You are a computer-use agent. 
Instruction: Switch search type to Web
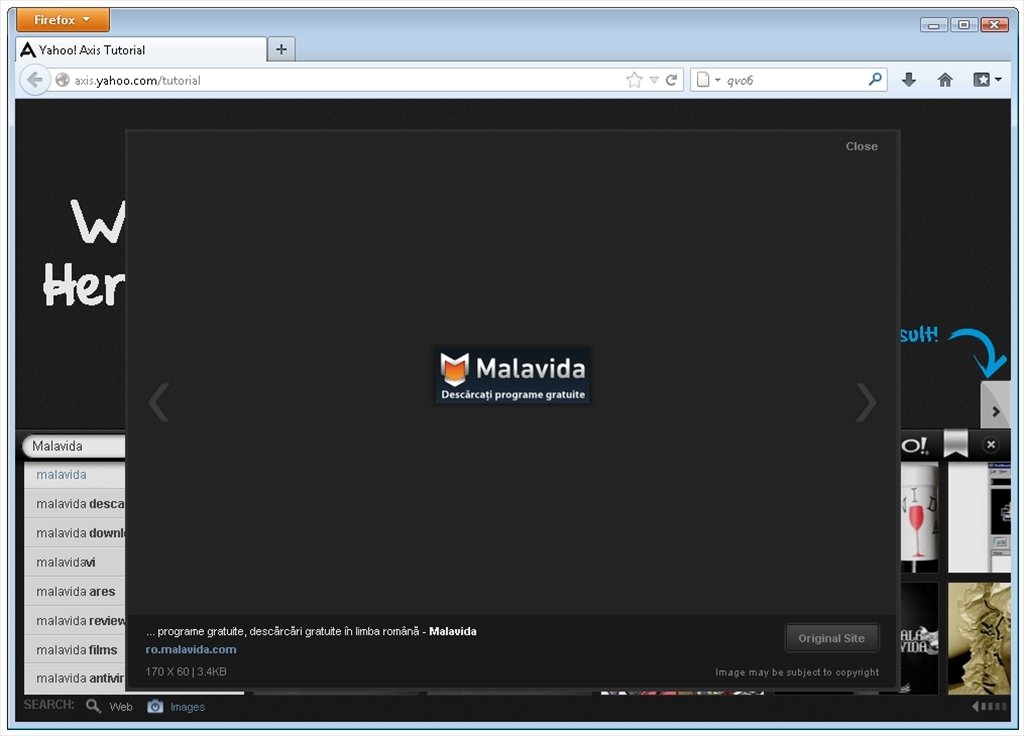(110, 707)
